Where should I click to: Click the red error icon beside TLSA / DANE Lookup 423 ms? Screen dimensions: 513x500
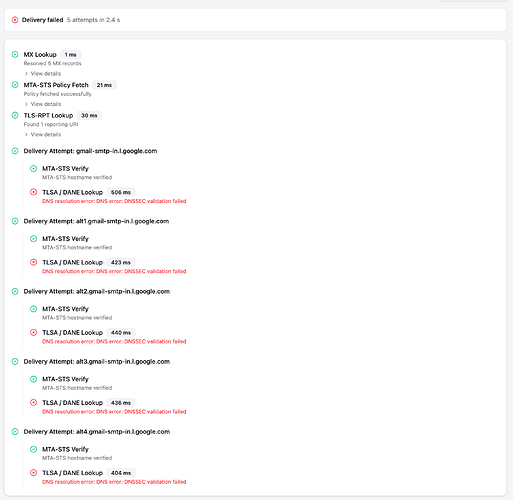[x=33, y=262]
